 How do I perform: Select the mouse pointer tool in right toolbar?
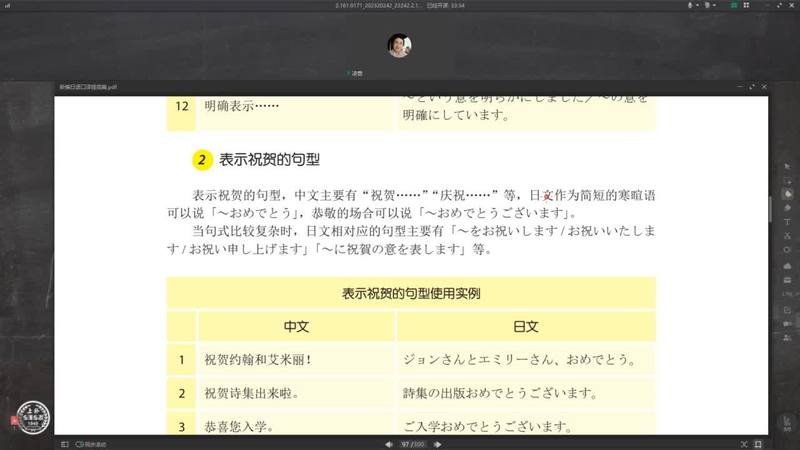(x=788, y=164)
